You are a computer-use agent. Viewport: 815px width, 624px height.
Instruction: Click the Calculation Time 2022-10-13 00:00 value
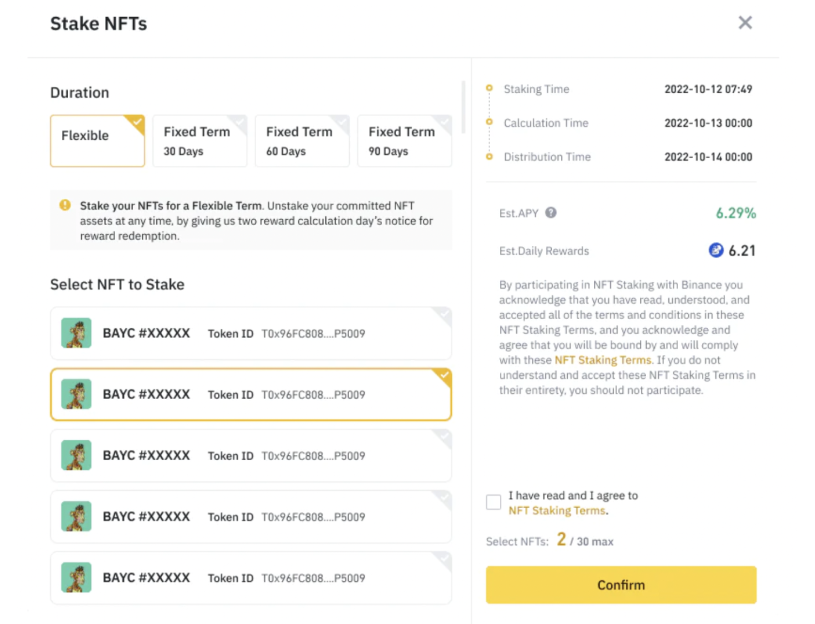pyautogui.click(x=708, y=123)
